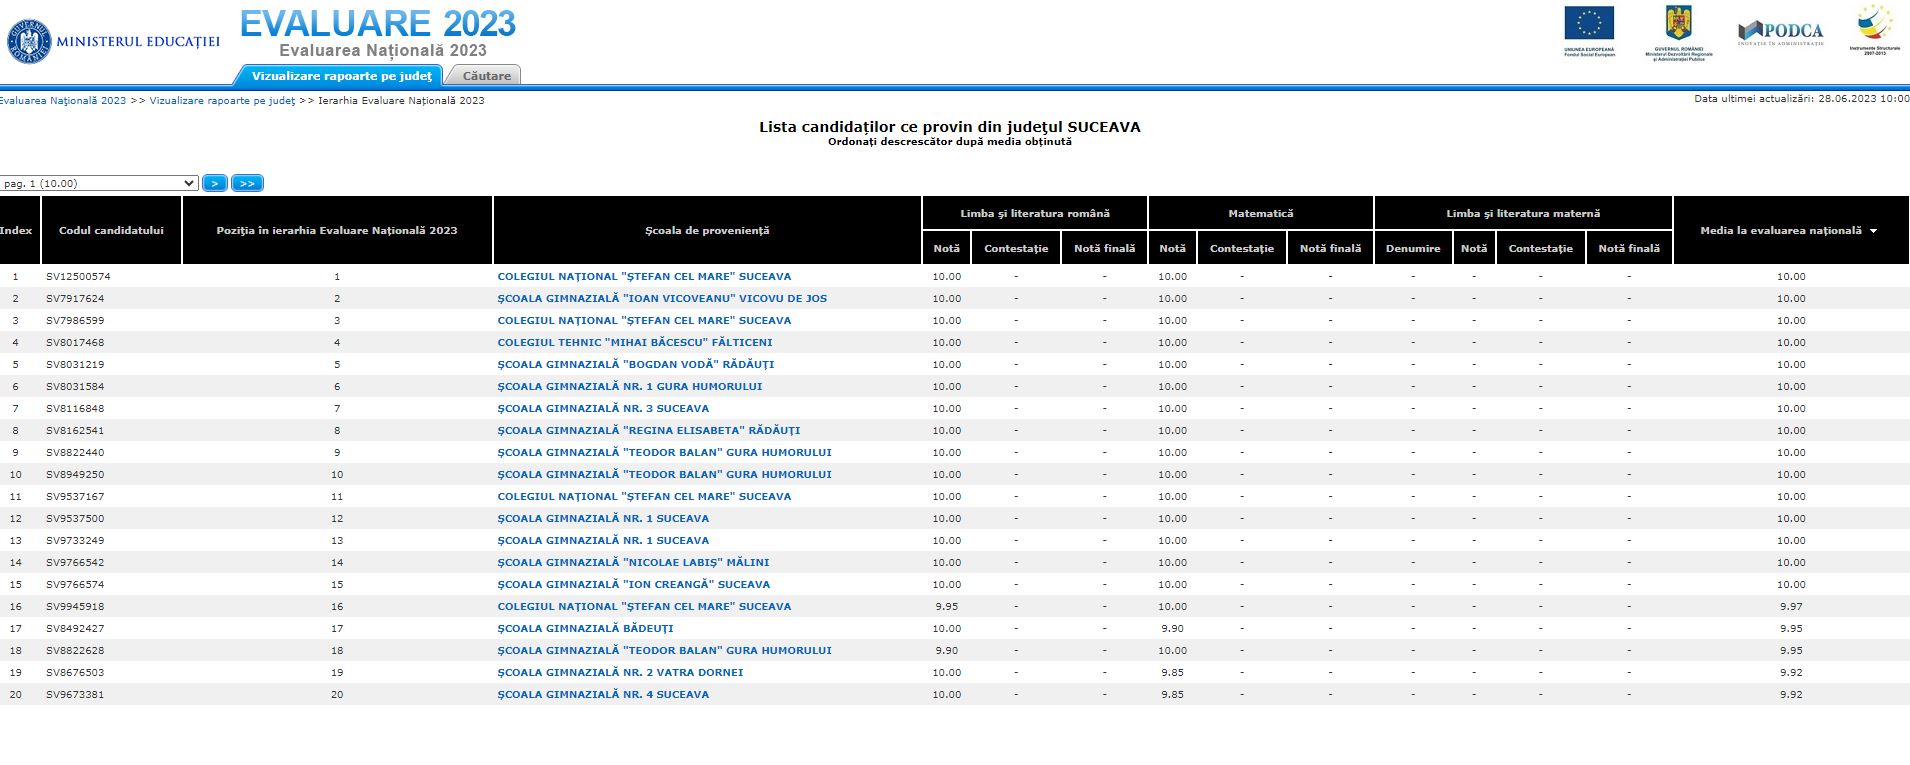
Task: Select candidate code SV8017468
Action: pyautogui.click(x=75, y=342)
